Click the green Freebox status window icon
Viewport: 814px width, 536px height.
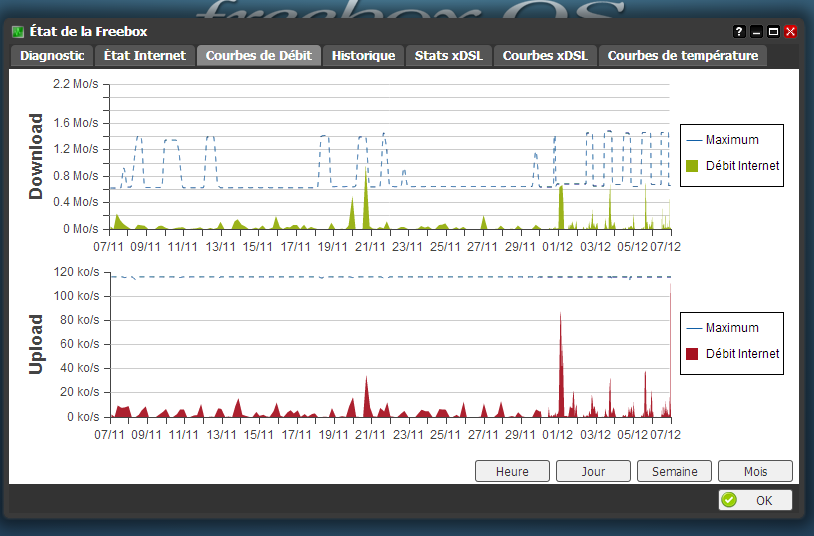pyautogui.click(x=18, y=32)
